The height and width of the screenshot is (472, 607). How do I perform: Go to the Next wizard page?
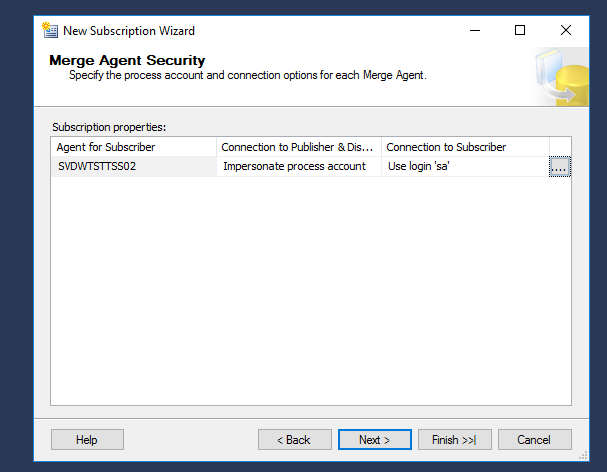(x=374, y=439)
